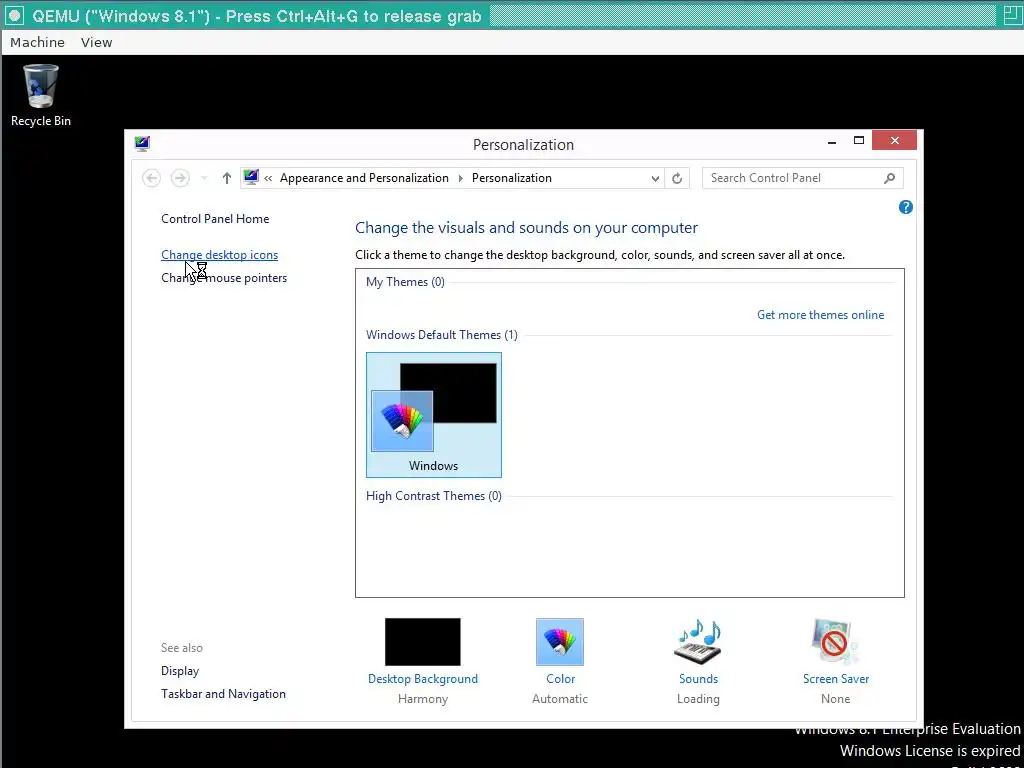Click the Harmony text under Desktop Background
Screen dimensions: 1024x768
(x=423, y=699)
